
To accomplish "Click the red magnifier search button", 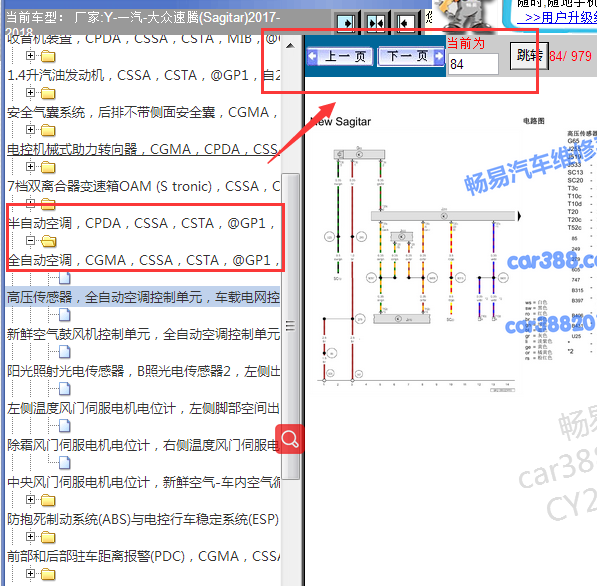I will point(290,439).
